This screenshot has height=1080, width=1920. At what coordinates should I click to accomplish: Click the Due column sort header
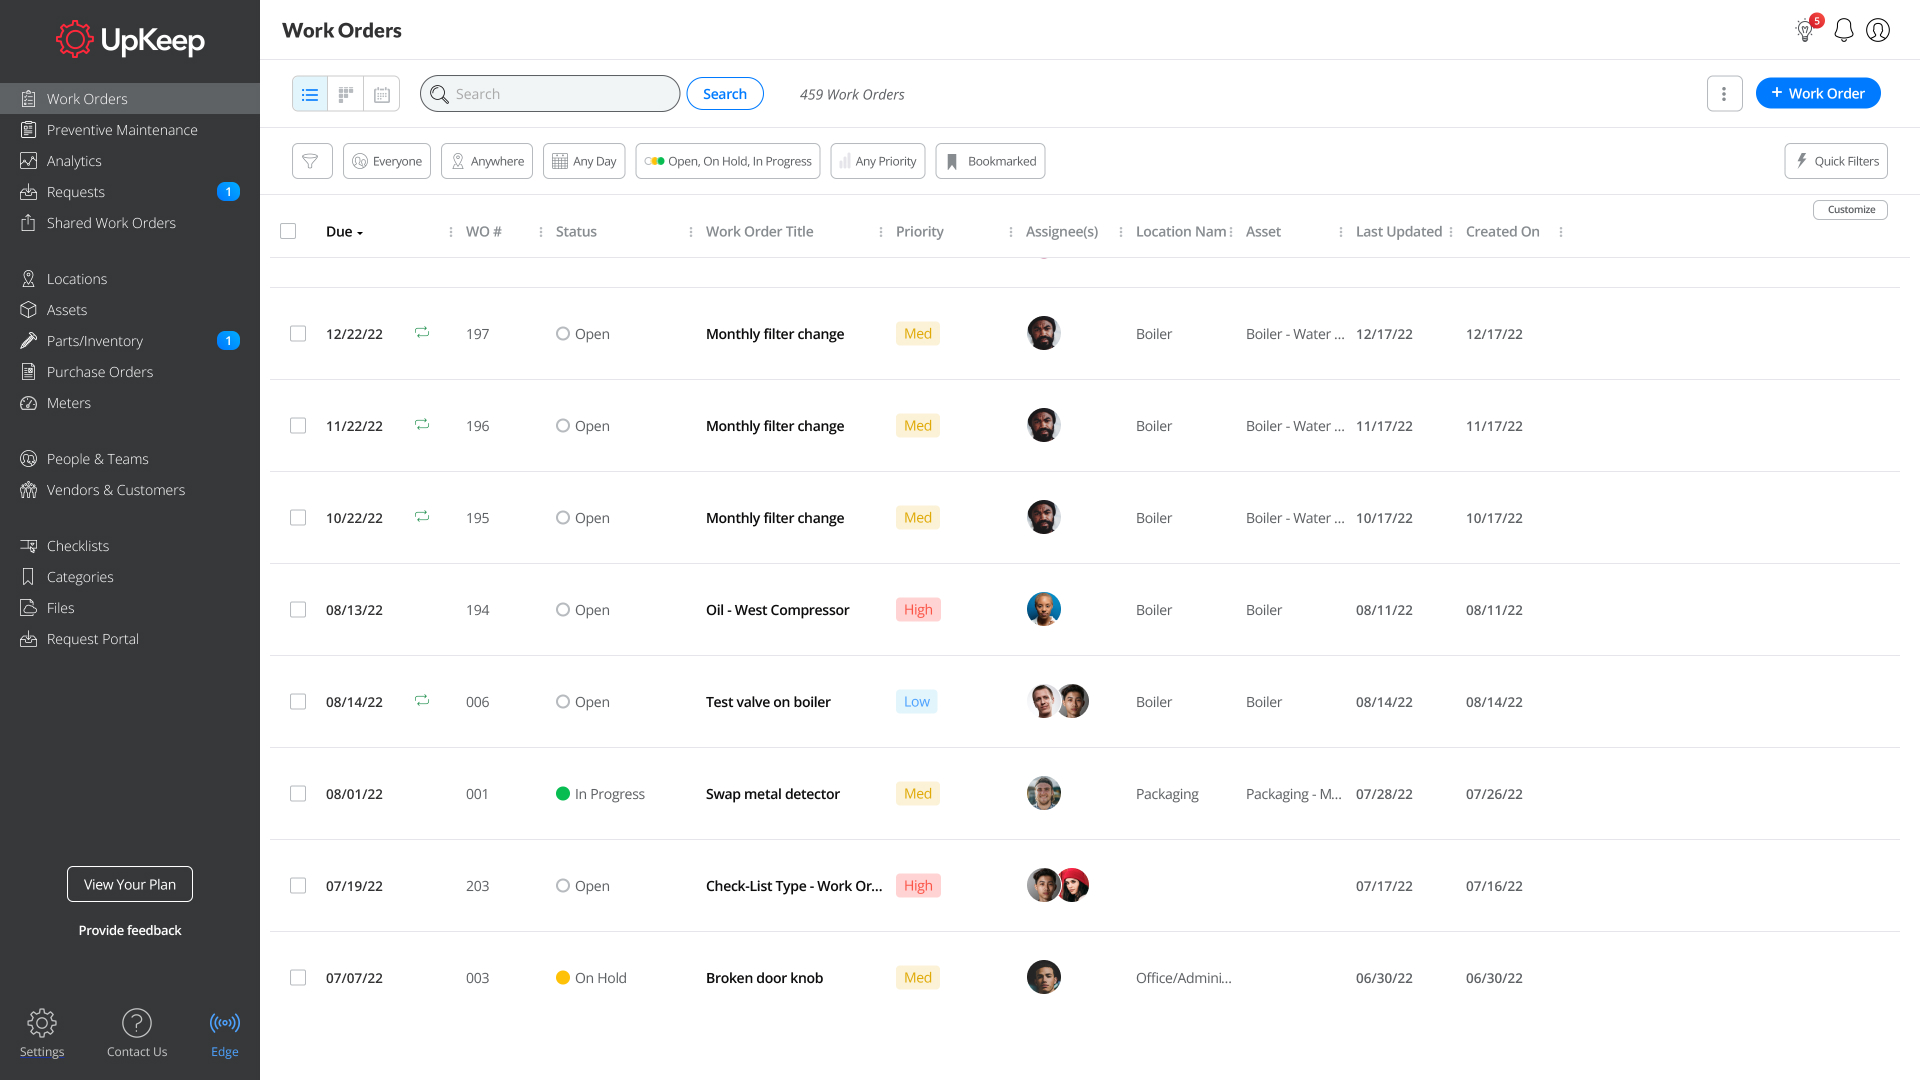tap(344, 231)
